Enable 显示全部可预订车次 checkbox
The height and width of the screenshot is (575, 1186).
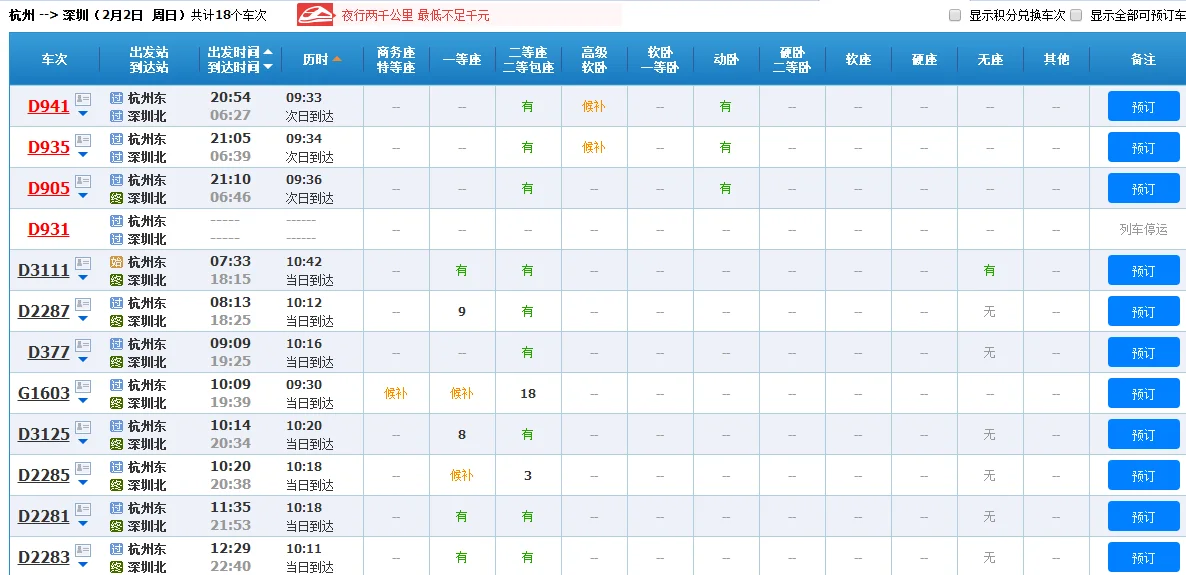pyautogui.click(x=1076, y=15)
